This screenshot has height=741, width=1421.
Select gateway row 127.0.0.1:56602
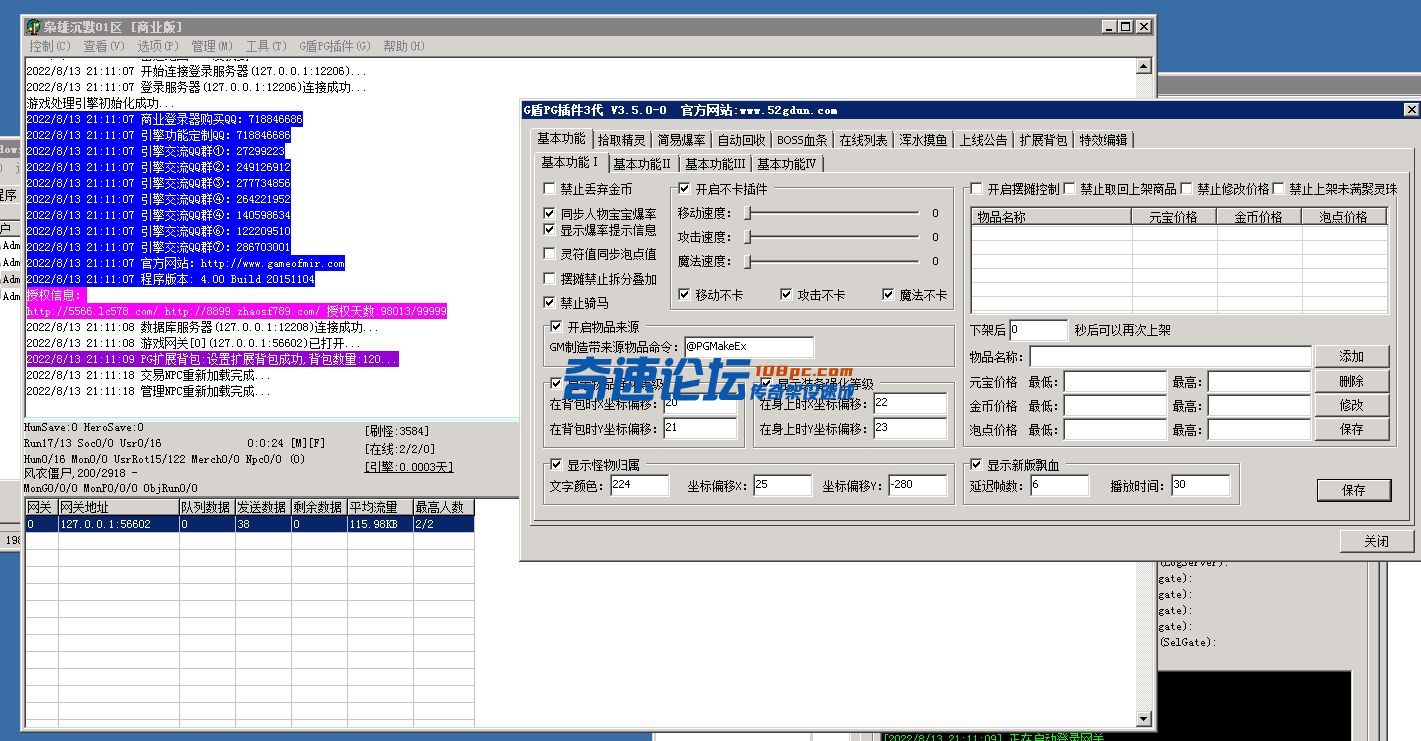pos(249,524)
